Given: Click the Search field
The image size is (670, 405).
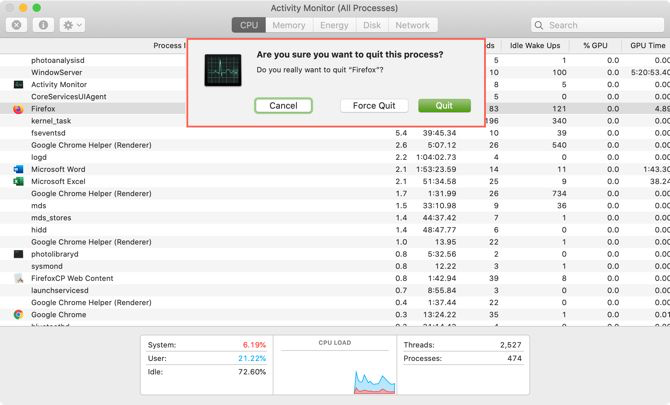Looking at the screenshot, I should tap(597, 25).
